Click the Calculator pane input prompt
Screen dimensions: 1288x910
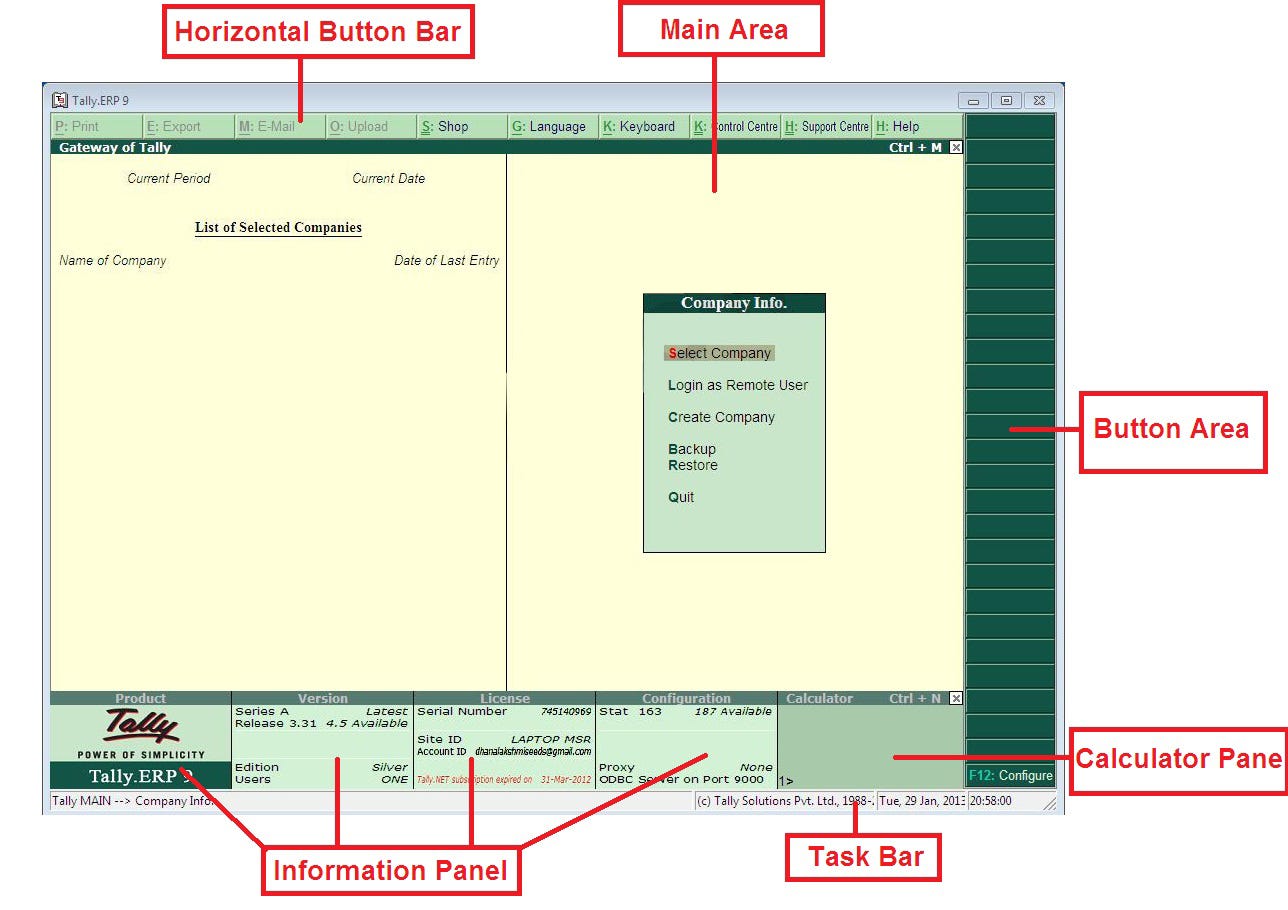click(x=788, y=781)
